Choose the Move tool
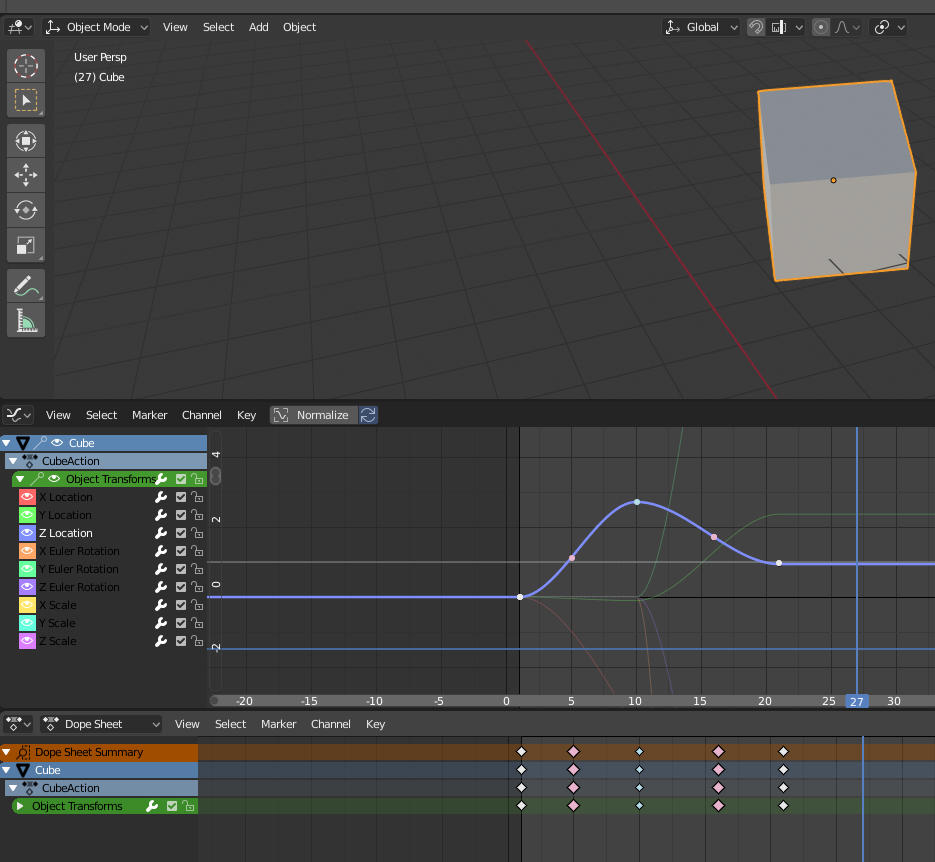Image resolution: width=935 pixels, height=862 pixels. tap(26, 175)
